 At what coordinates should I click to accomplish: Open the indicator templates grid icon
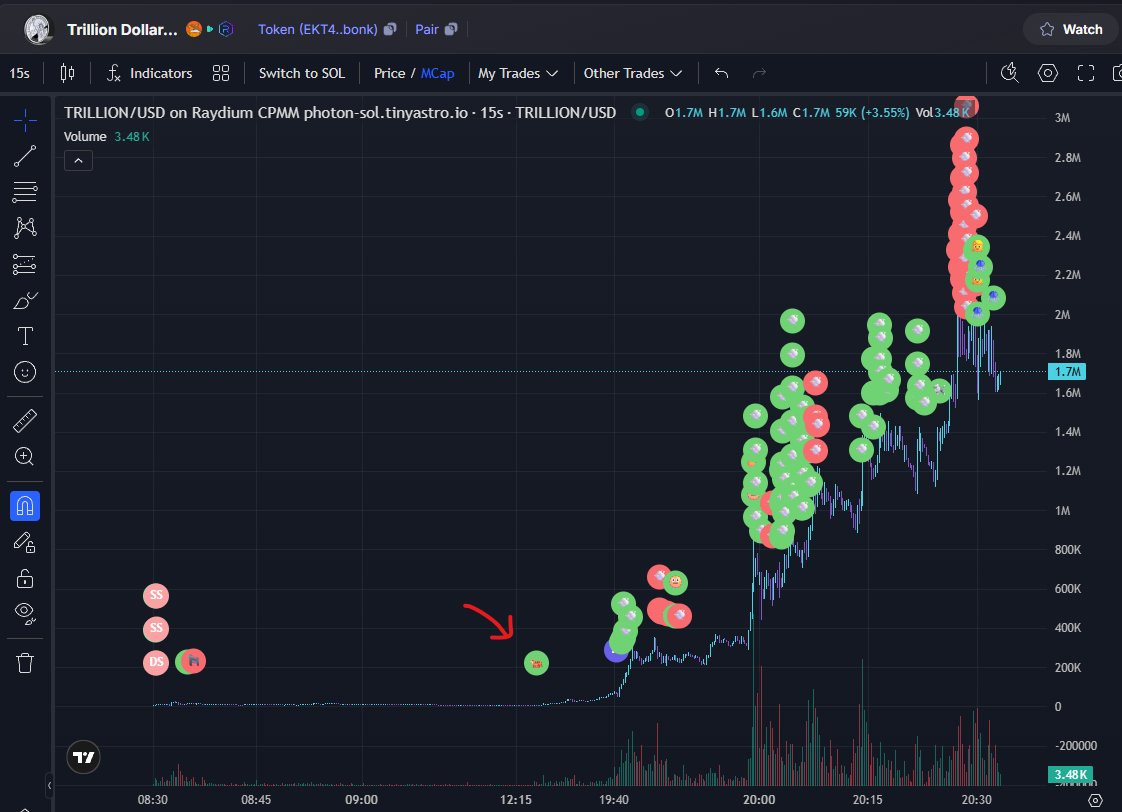pos(221,73)
